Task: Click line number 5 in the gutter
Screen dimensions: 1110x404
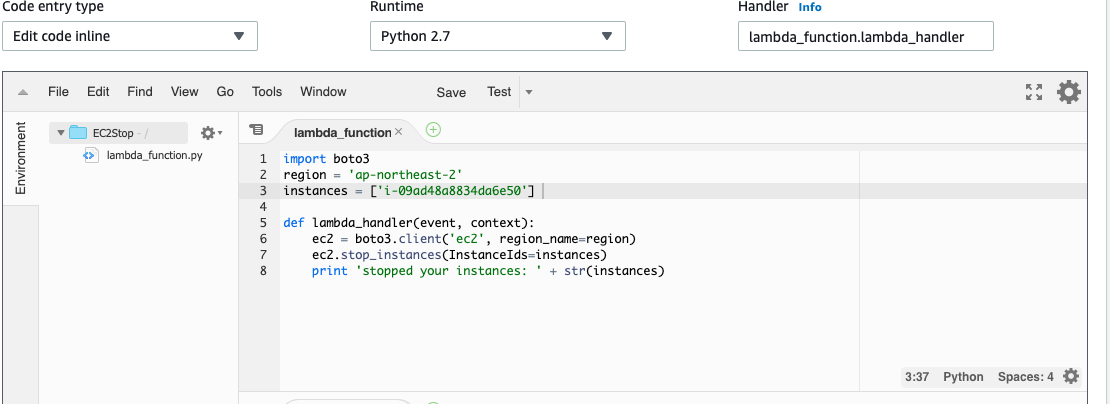Action: [x=263, y=223]
